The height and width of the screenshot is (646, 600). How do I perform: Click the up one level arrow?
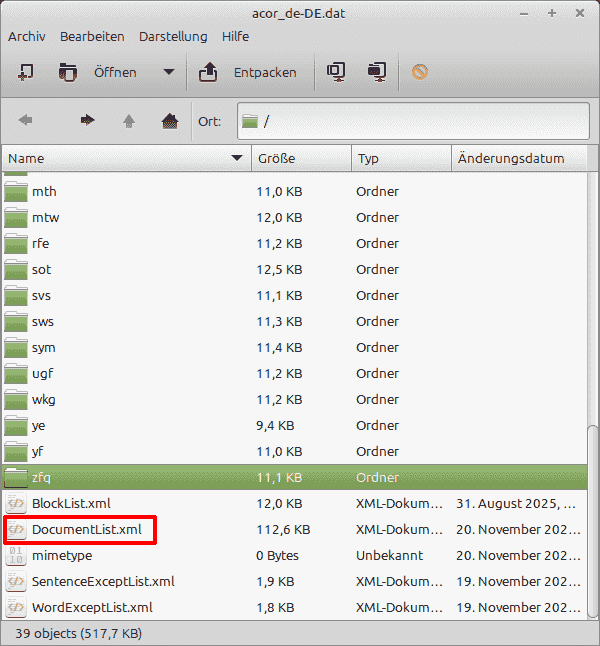(x=128, y=121)
